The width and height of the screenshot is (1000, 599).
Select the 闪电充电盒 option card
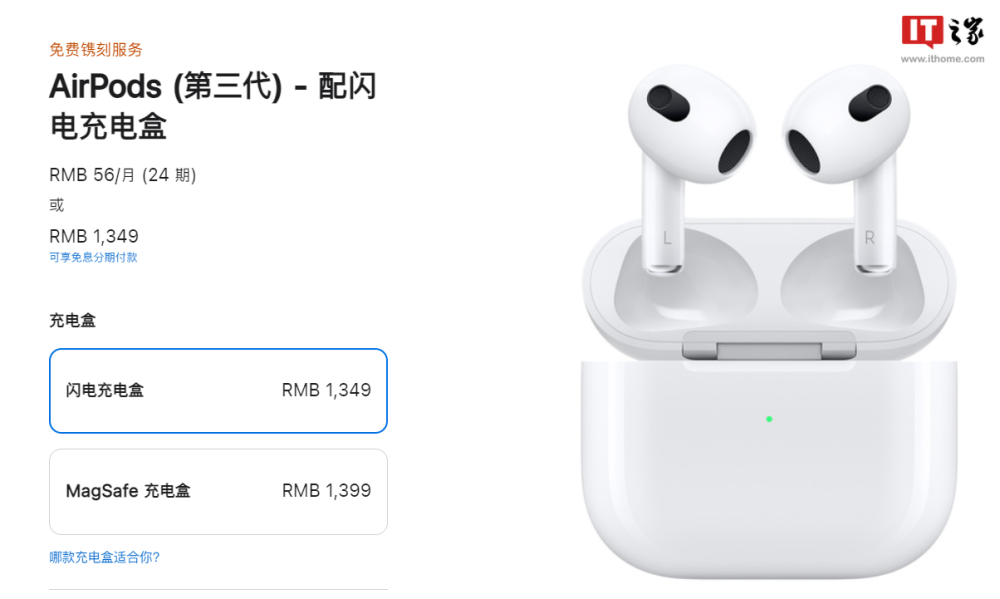[x=218, y=390]
